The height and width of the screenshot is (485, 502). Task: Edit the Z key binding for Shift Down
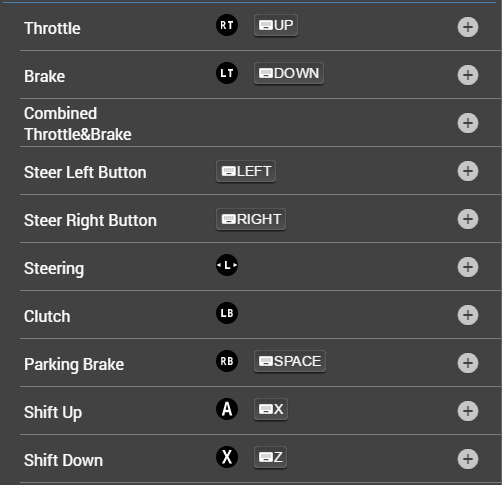tap(270, 457)
